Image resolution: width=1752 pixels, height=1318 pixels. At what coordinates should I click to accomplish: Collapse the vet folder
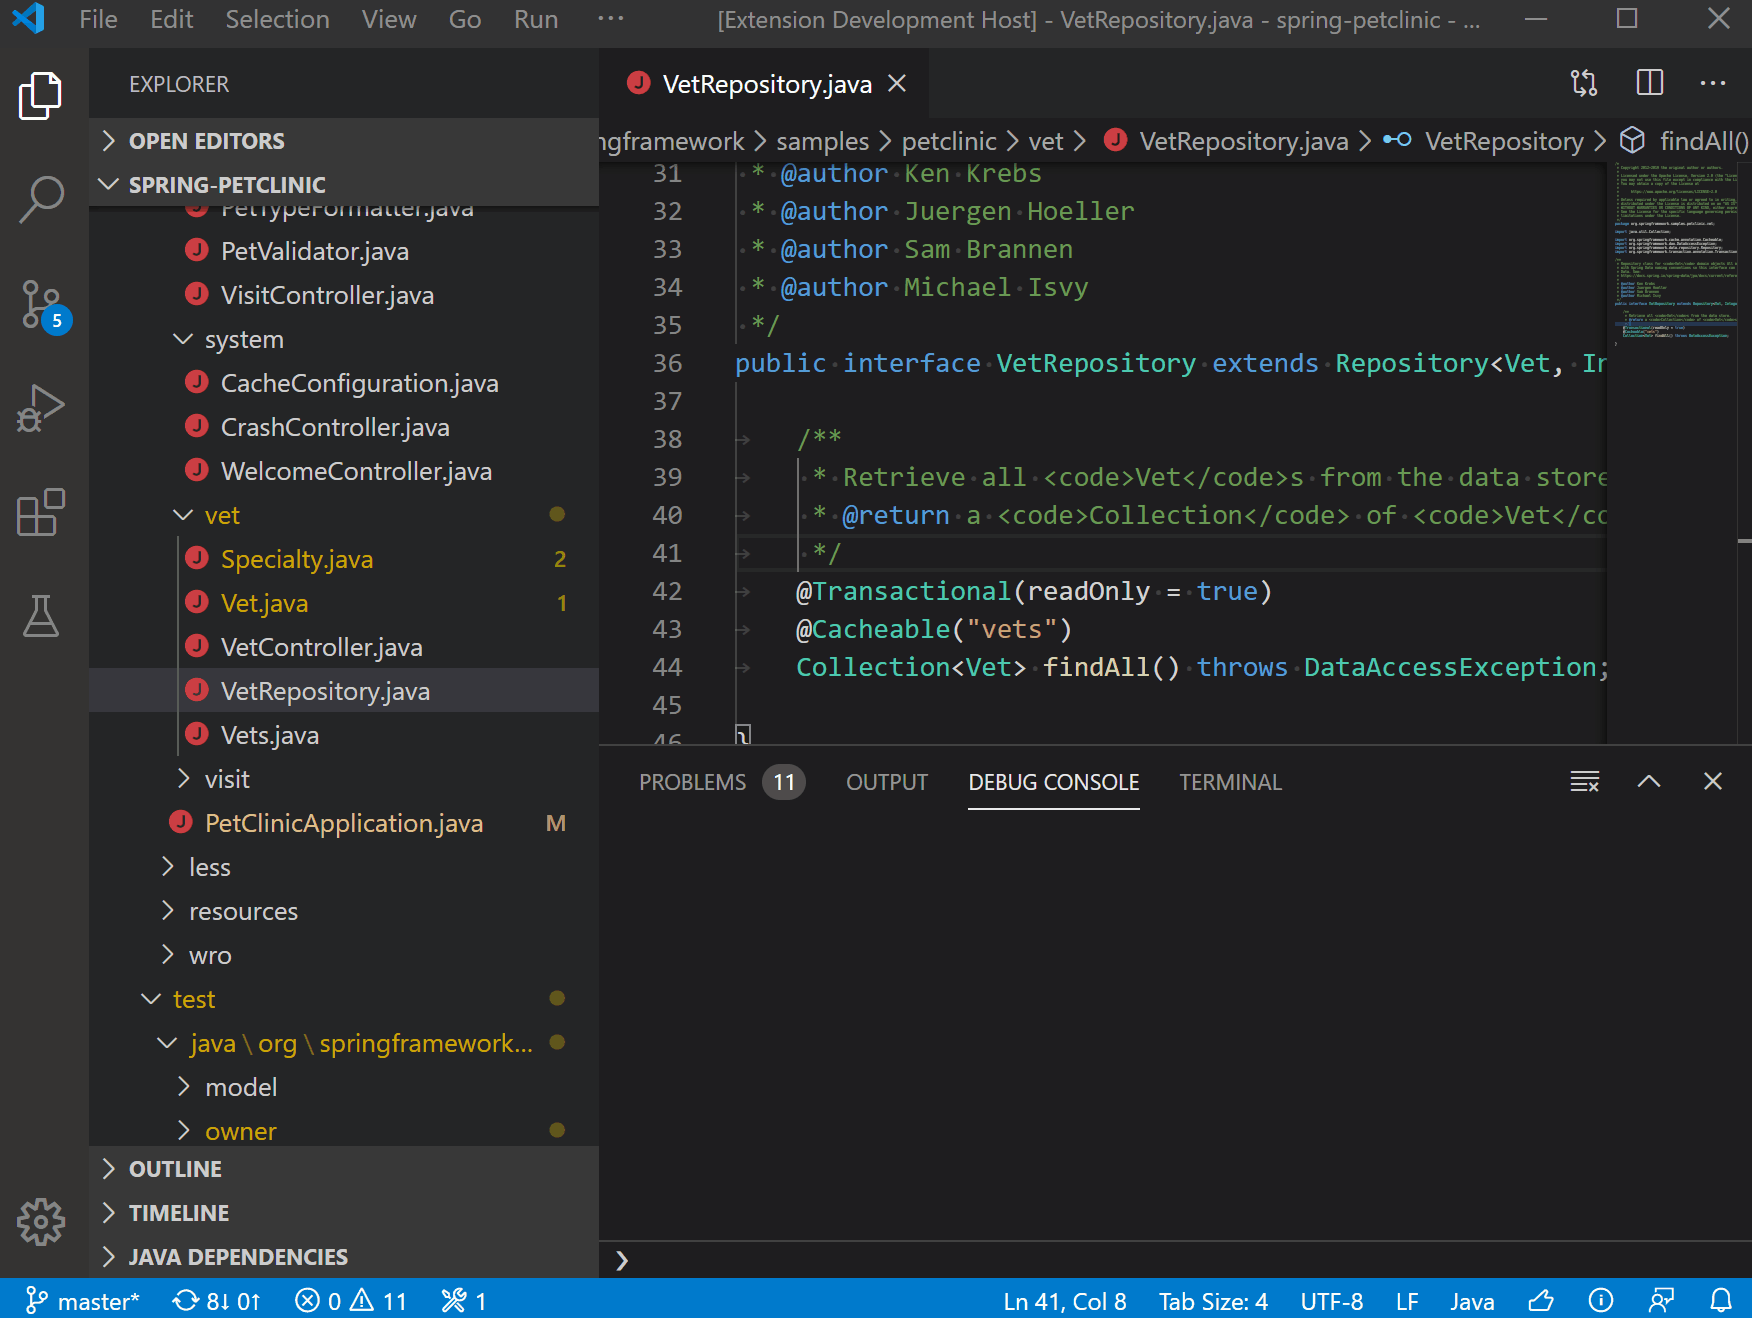(182, 514)
